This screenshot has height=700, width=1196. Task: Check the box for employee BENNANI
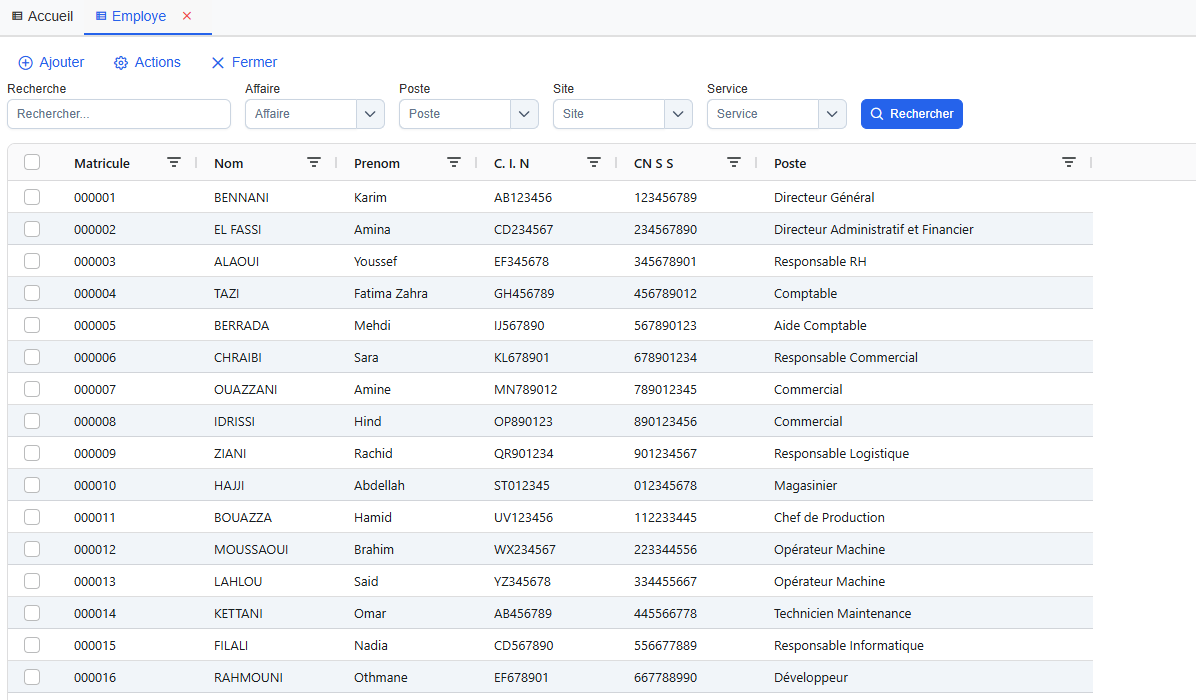(32, 197)
